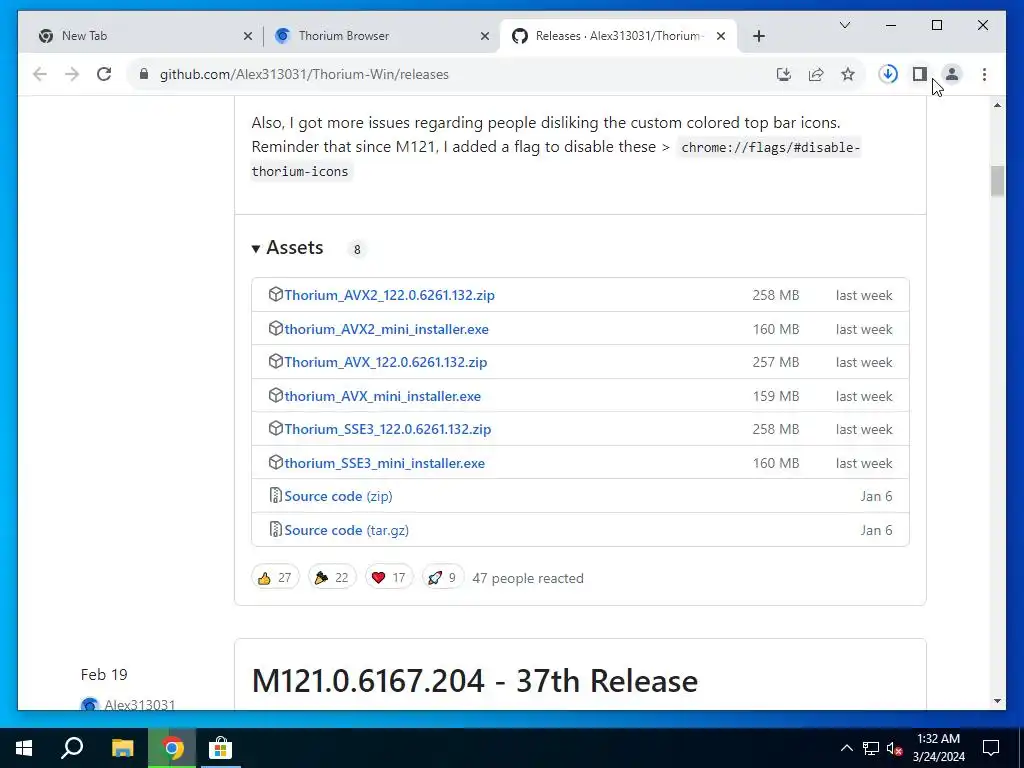Open the Chrome side panel
The width and height of the screenshot is (1024, 768).
(920, 74)
